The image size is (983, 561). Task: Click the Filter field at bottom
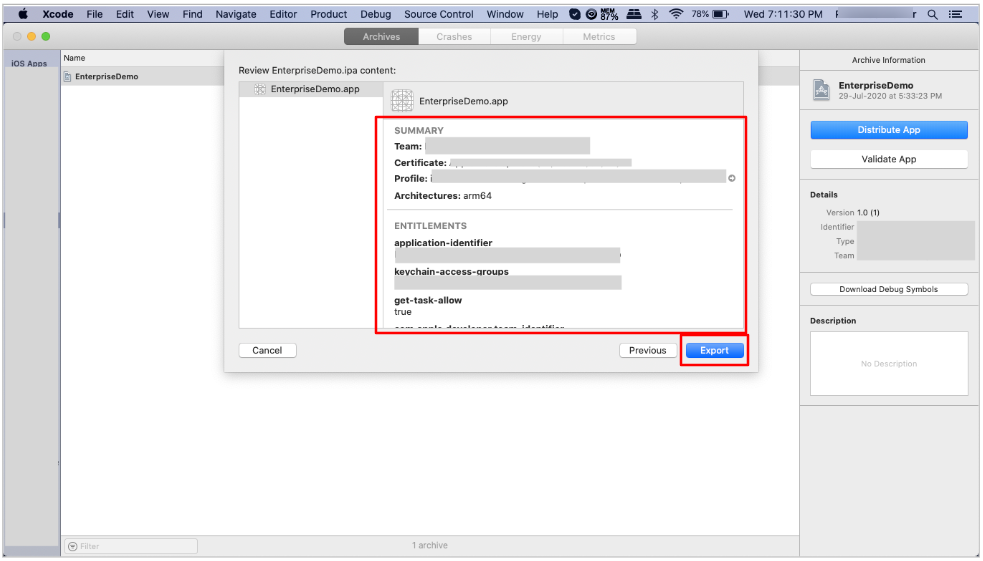coord(131,546)
